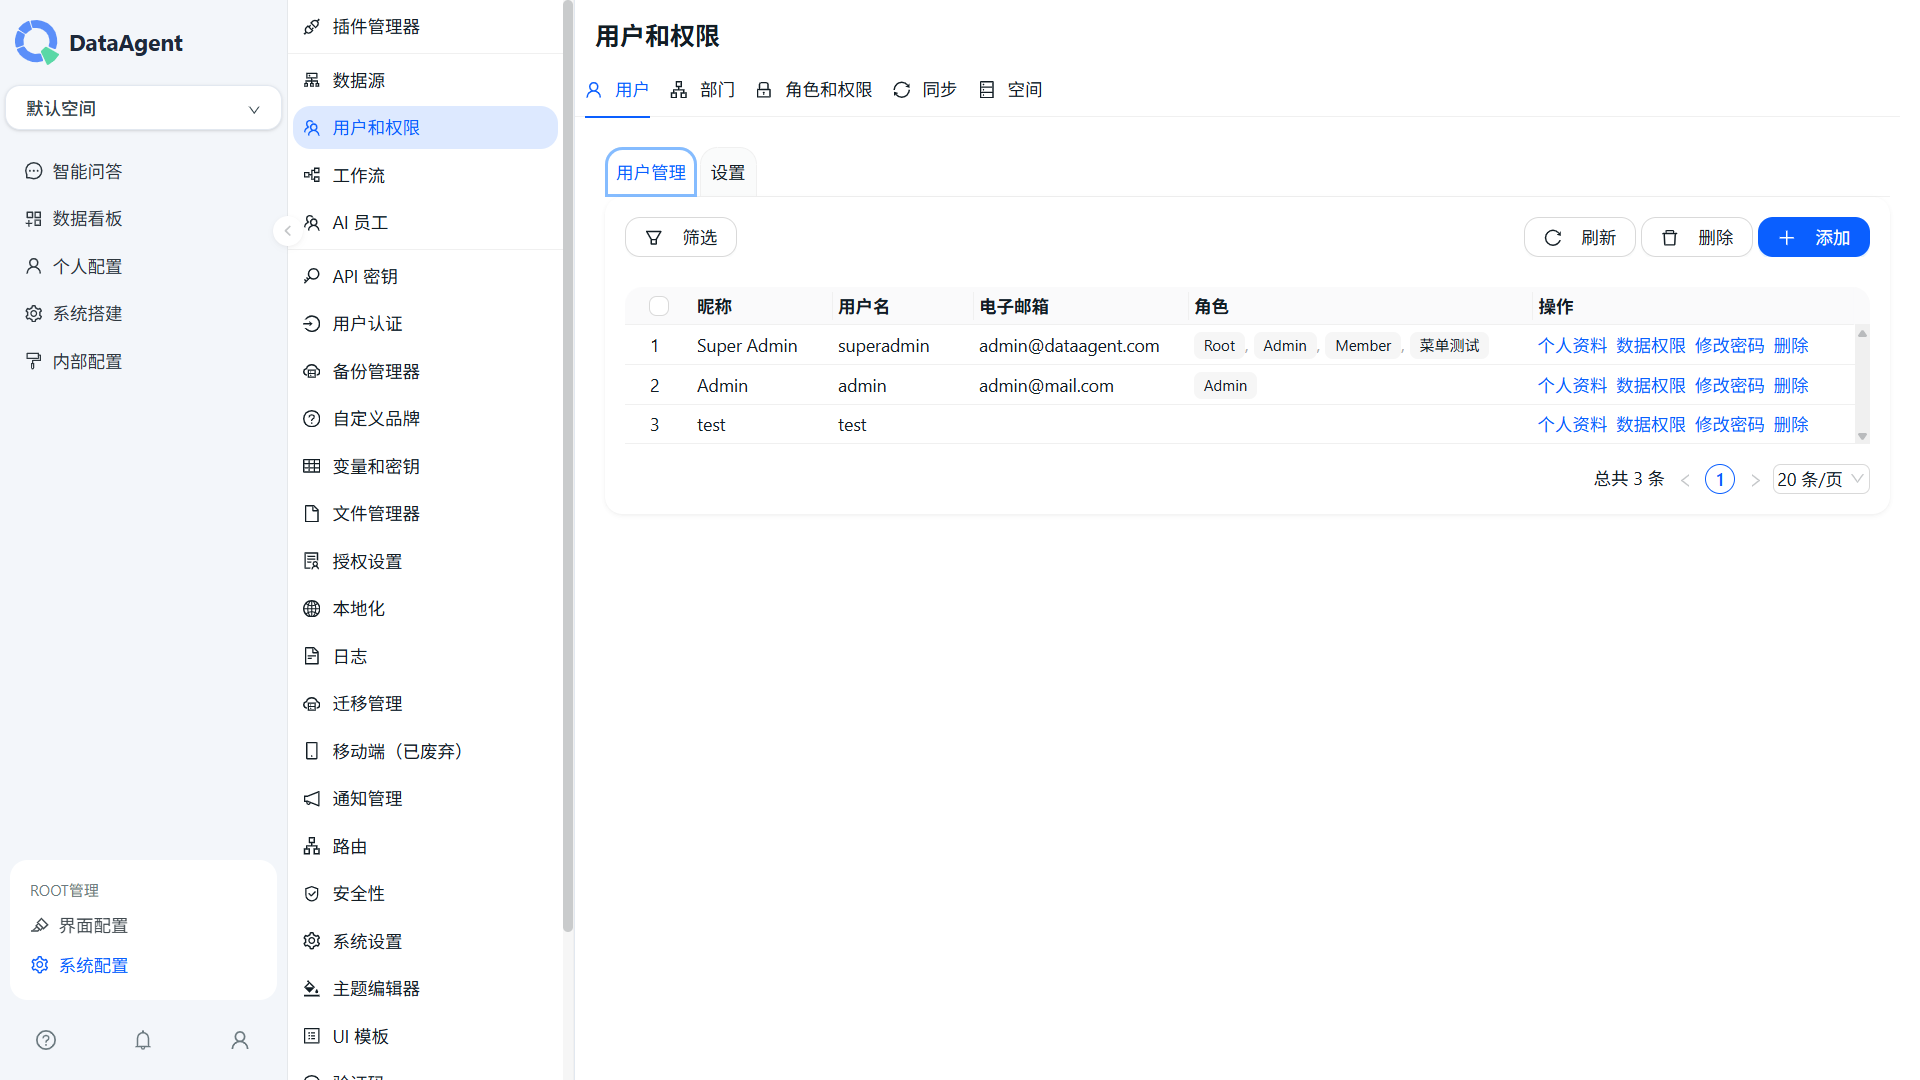Viewport: 1920px width, 1080px height.
Task: Click the menu panel vertical scrollbar
Action: click(568, 466)
